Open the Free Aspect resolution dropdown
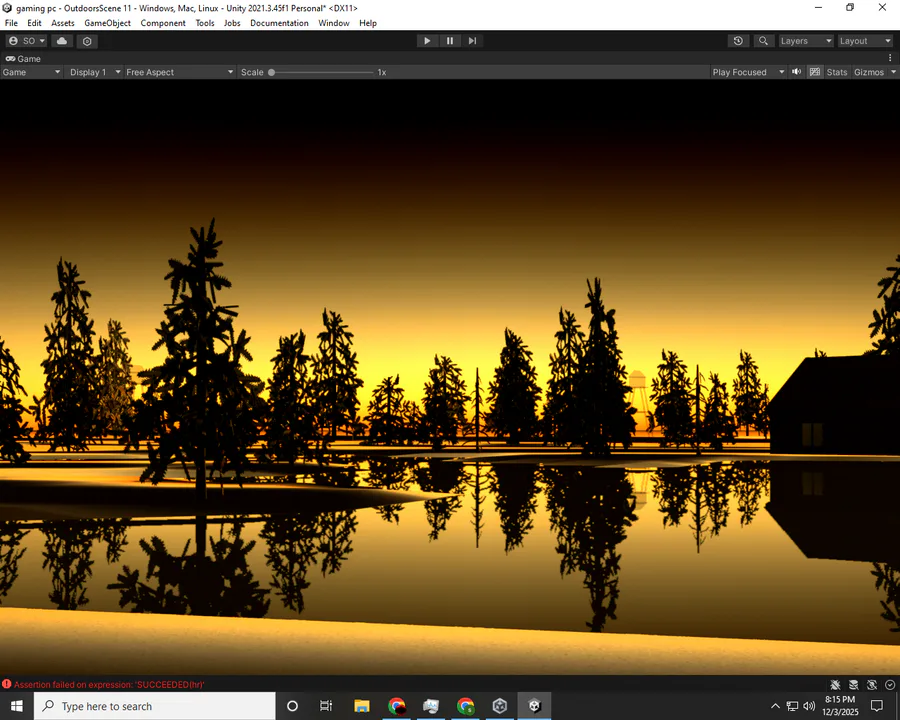Viewport: 900px width, 720px height. pos(180,72)
